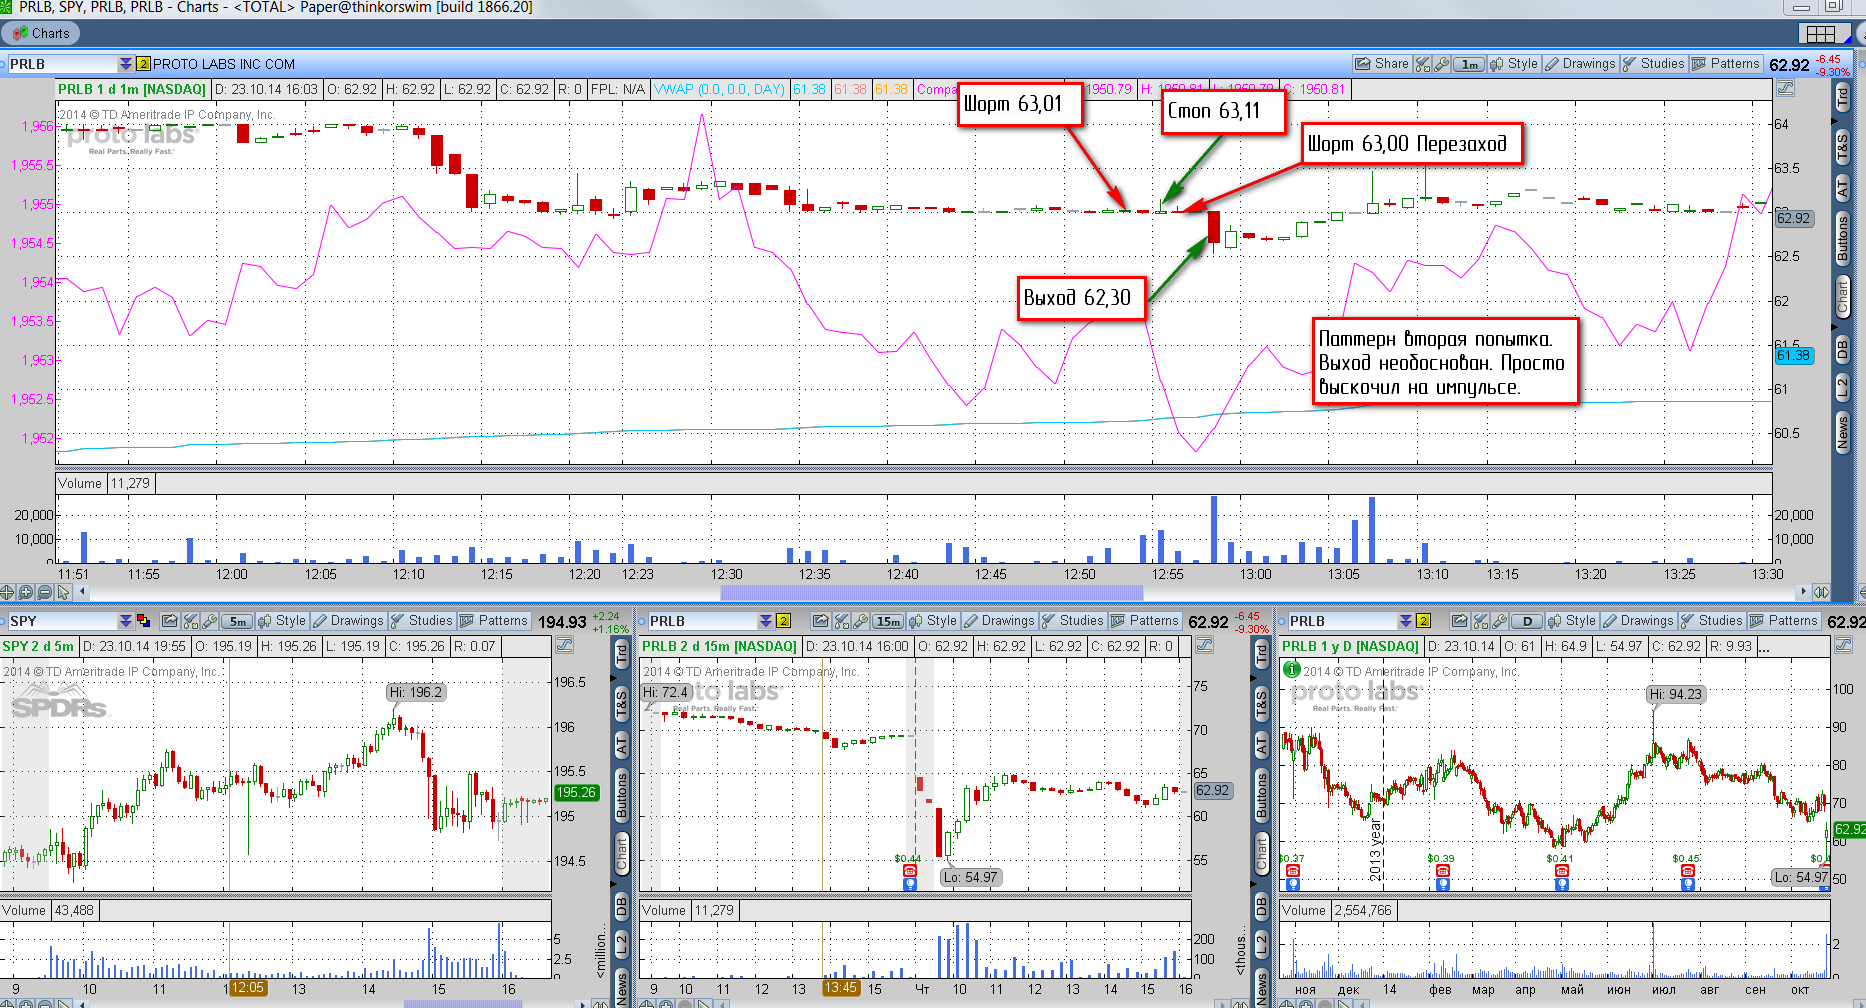The image size is (1866, 1008).
Task: Click the quick study icon on PRLB 15m chart
Action: (842, 621)
